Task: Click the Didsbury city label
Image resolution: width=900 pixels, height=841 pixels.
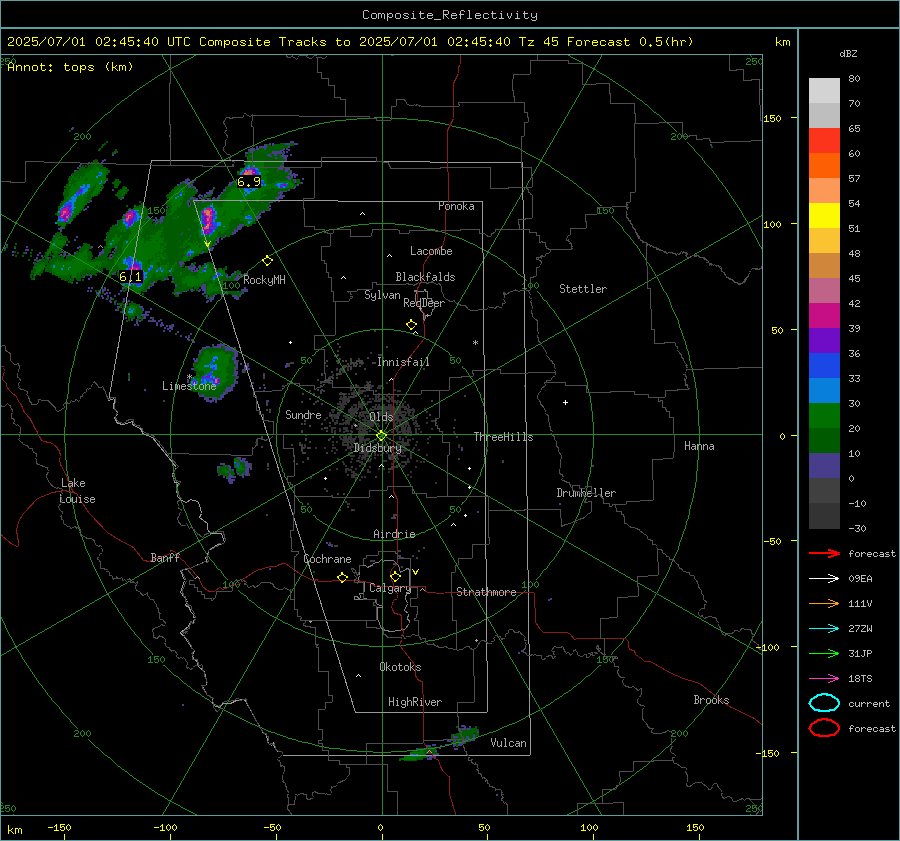Action: point(377,448)
